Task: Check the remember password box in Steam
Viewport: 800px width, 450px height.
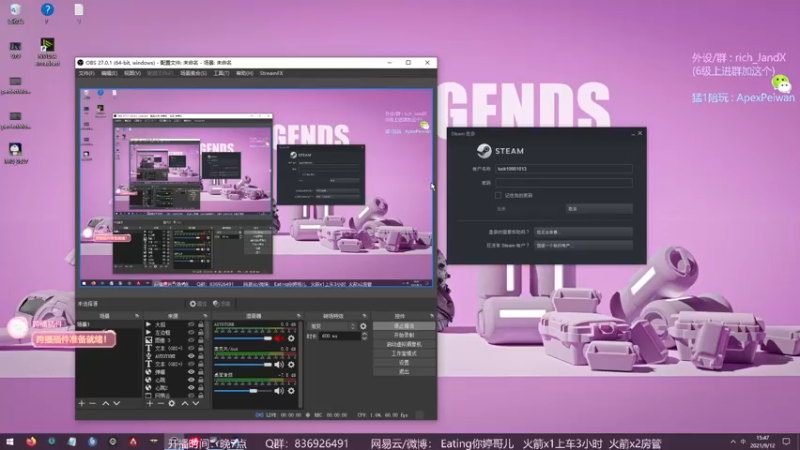Action: coord(498,195)
